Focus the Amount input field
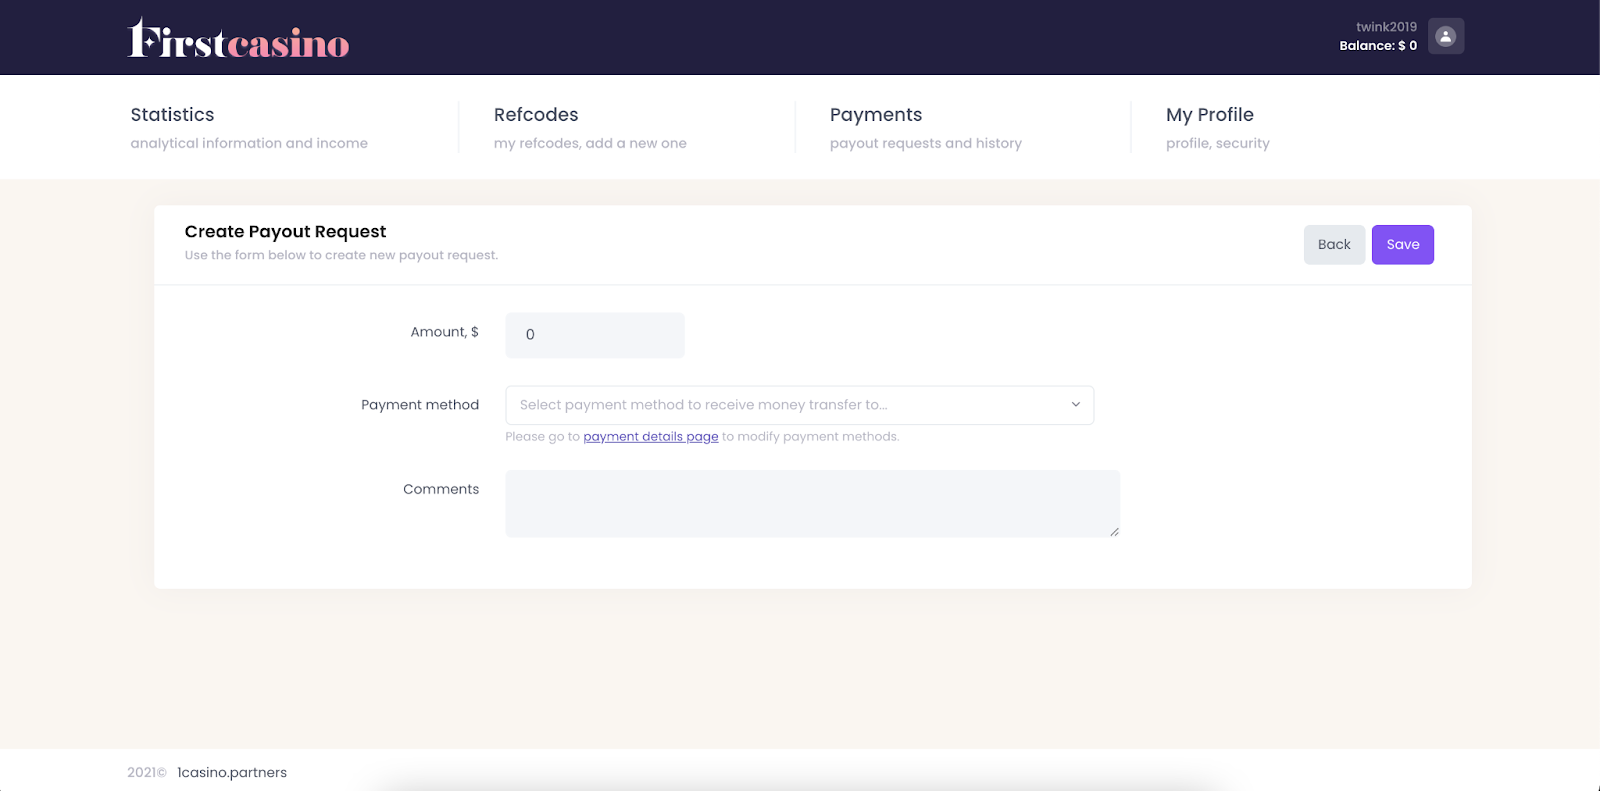 click(595, 335)
